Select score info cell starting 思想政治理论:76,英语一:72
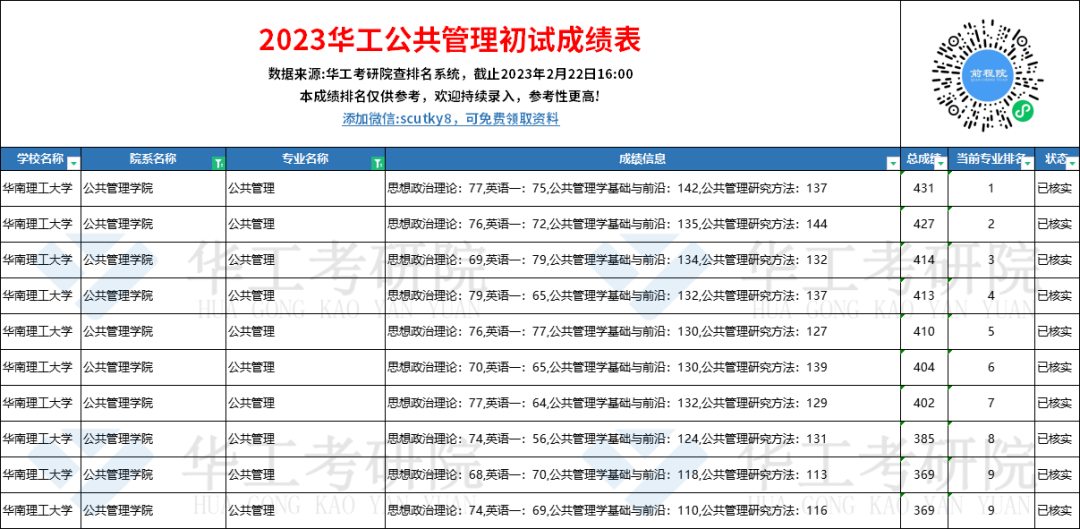Image resolution: width=1080 pixels, height=529 pixels. click(x=643, y=224)
